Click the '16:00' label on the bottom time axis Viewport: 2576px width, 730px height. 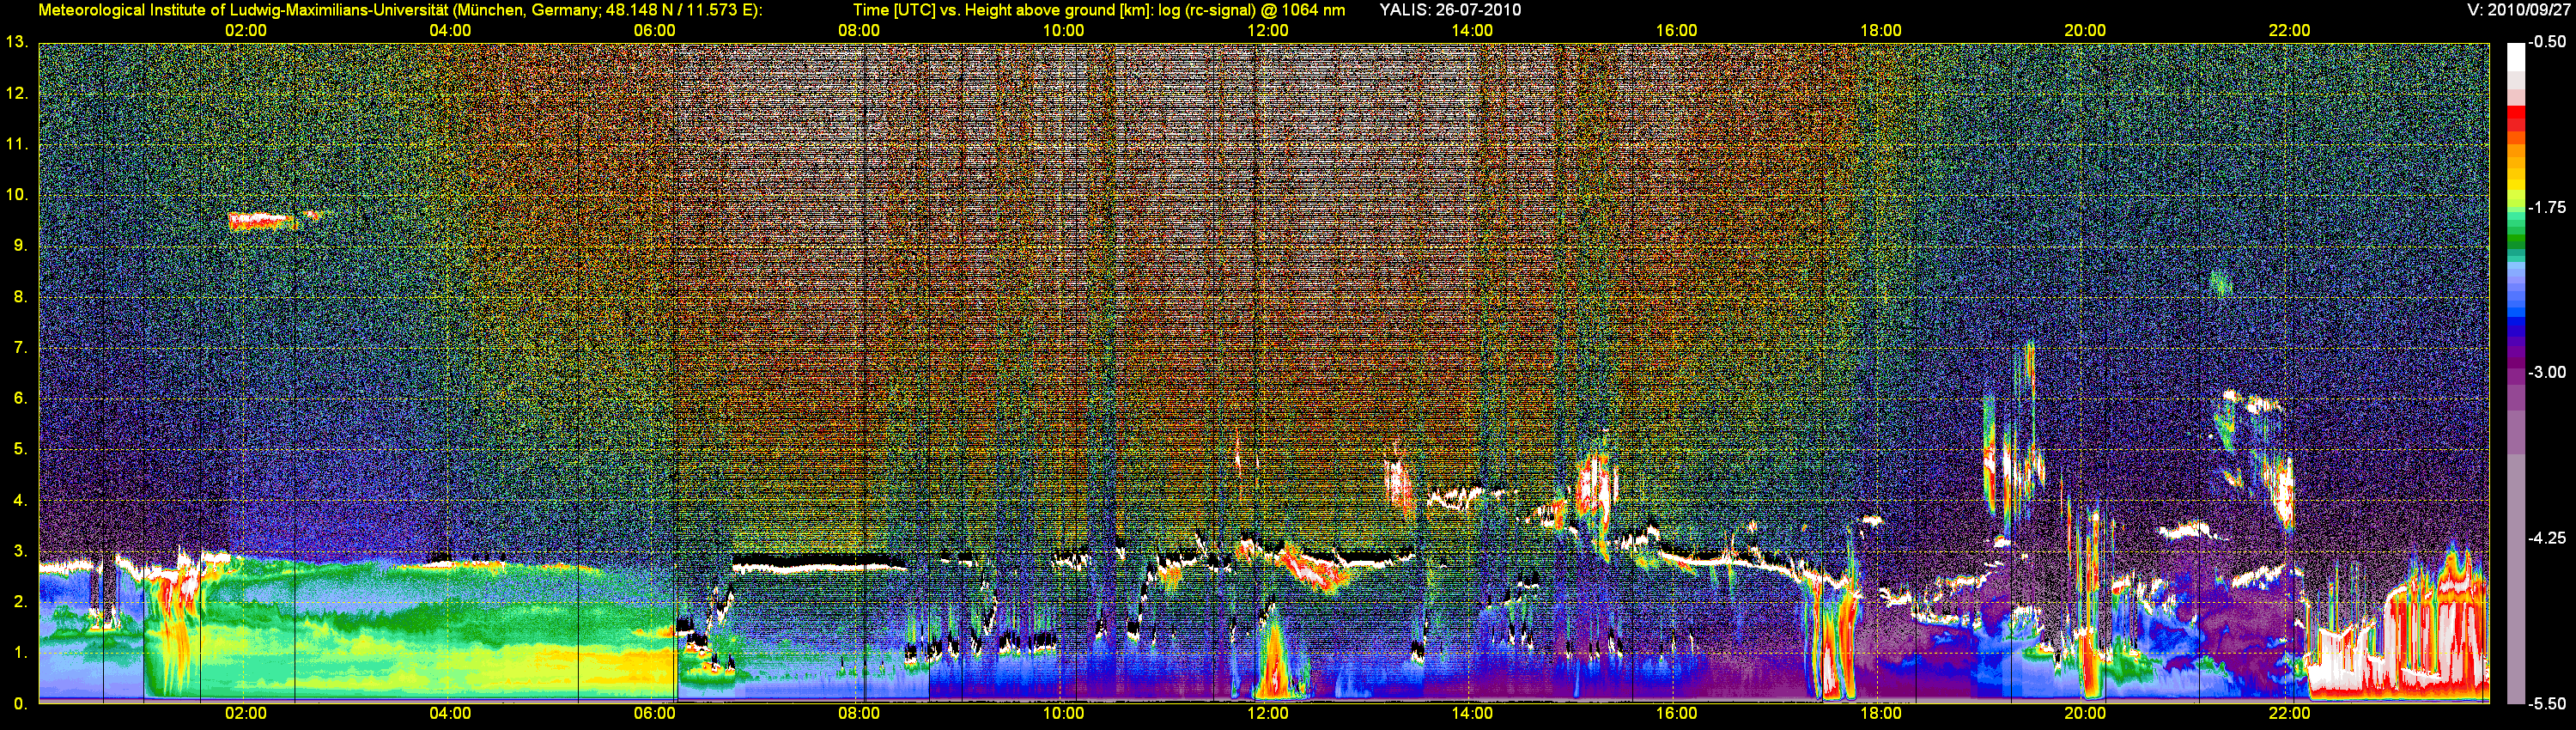[1676, 714]
